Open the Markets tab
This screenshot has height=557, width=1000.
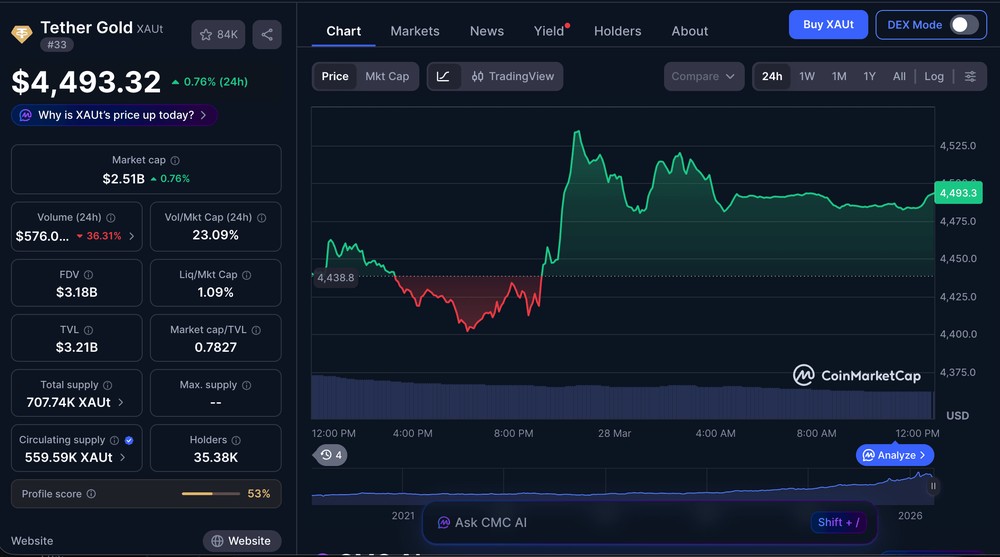(x=415, y=31)
